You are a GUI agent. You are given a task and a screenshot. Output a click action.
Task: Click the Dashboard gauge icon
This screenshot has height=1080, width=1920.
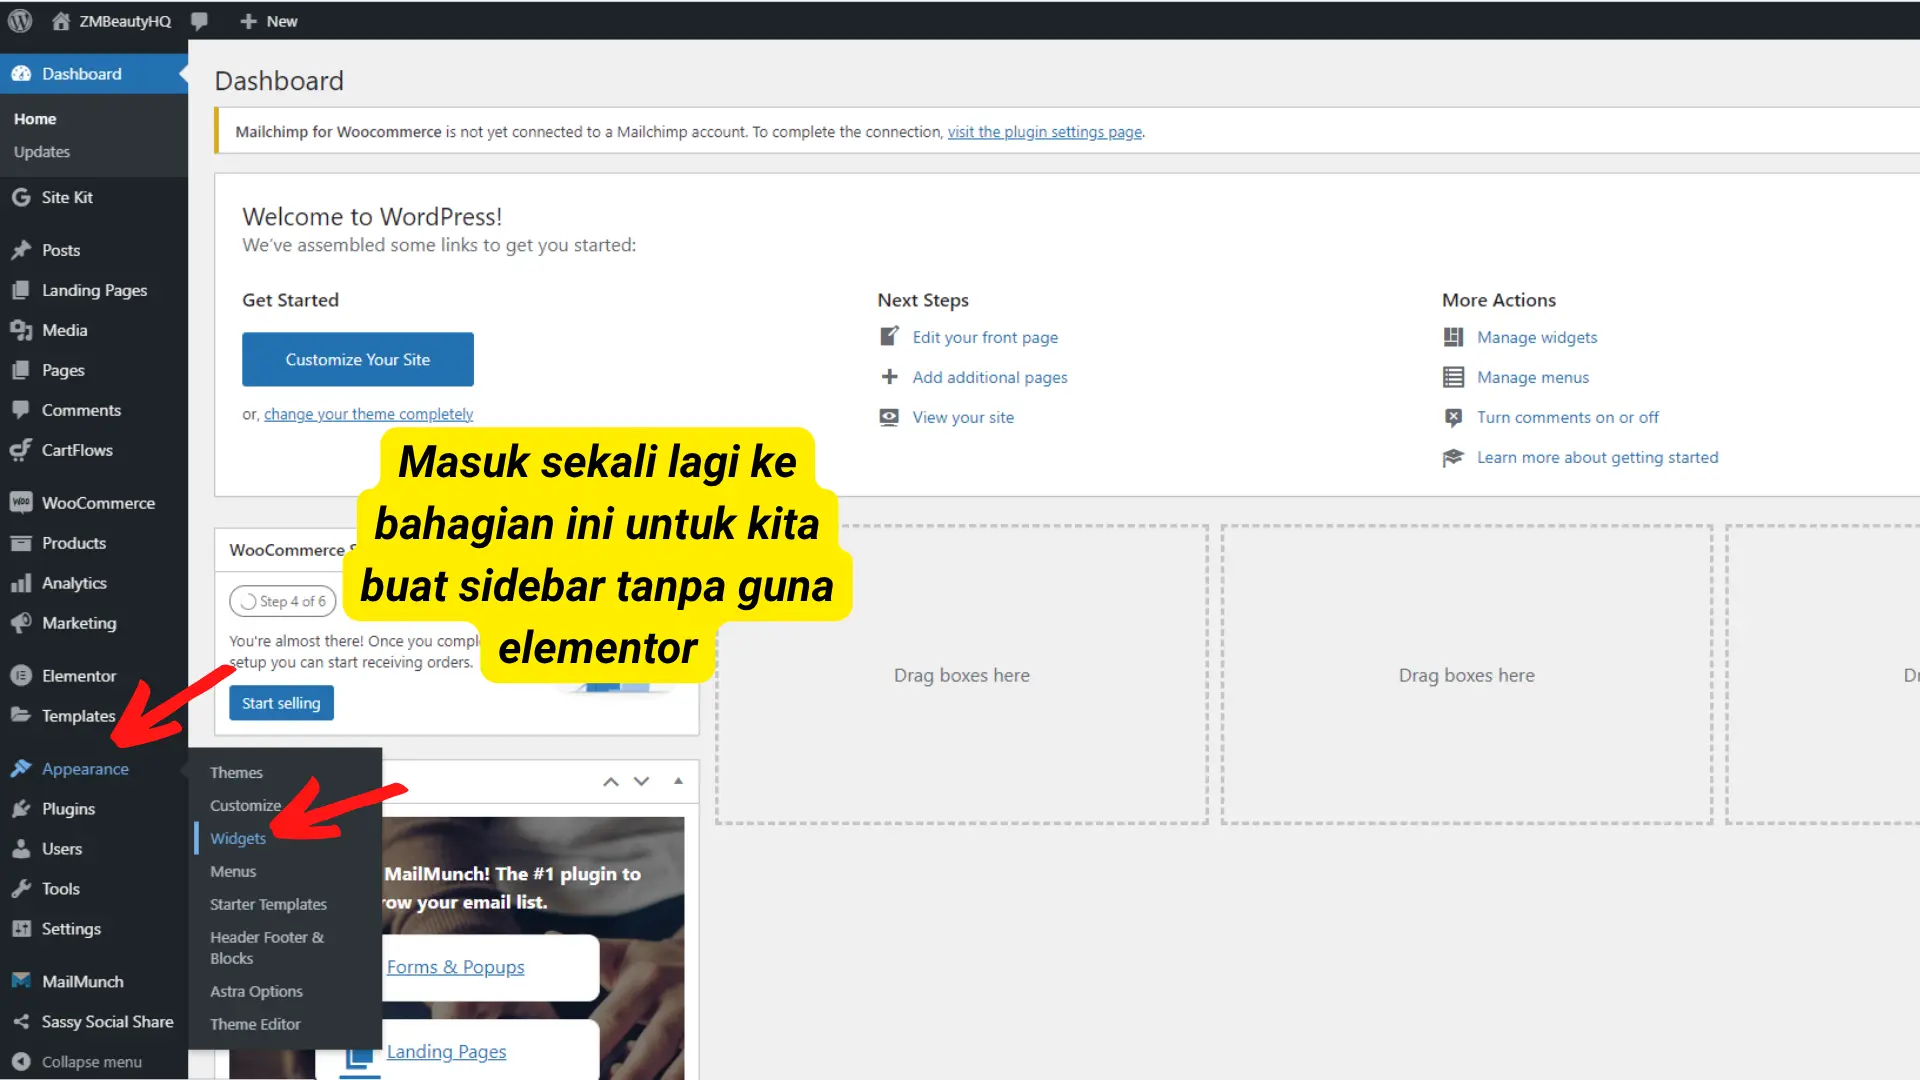(x=21, y=74)
